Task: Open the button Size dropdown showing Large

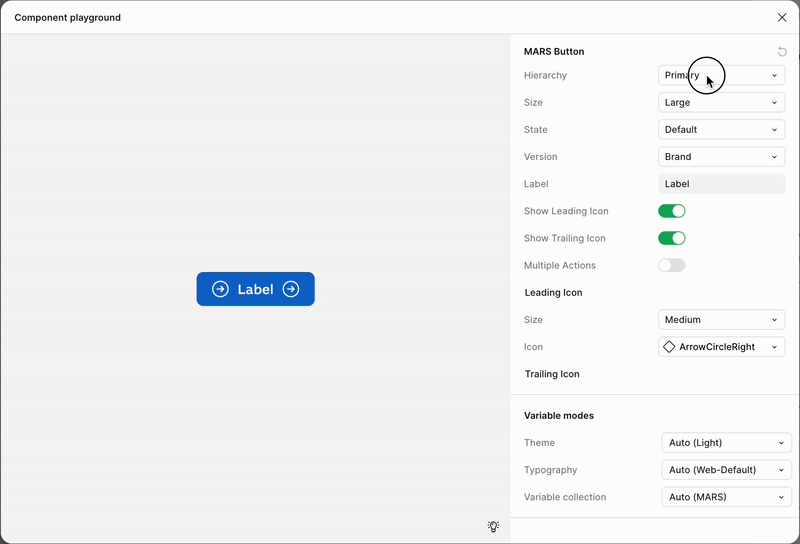Action: [721, 102]
